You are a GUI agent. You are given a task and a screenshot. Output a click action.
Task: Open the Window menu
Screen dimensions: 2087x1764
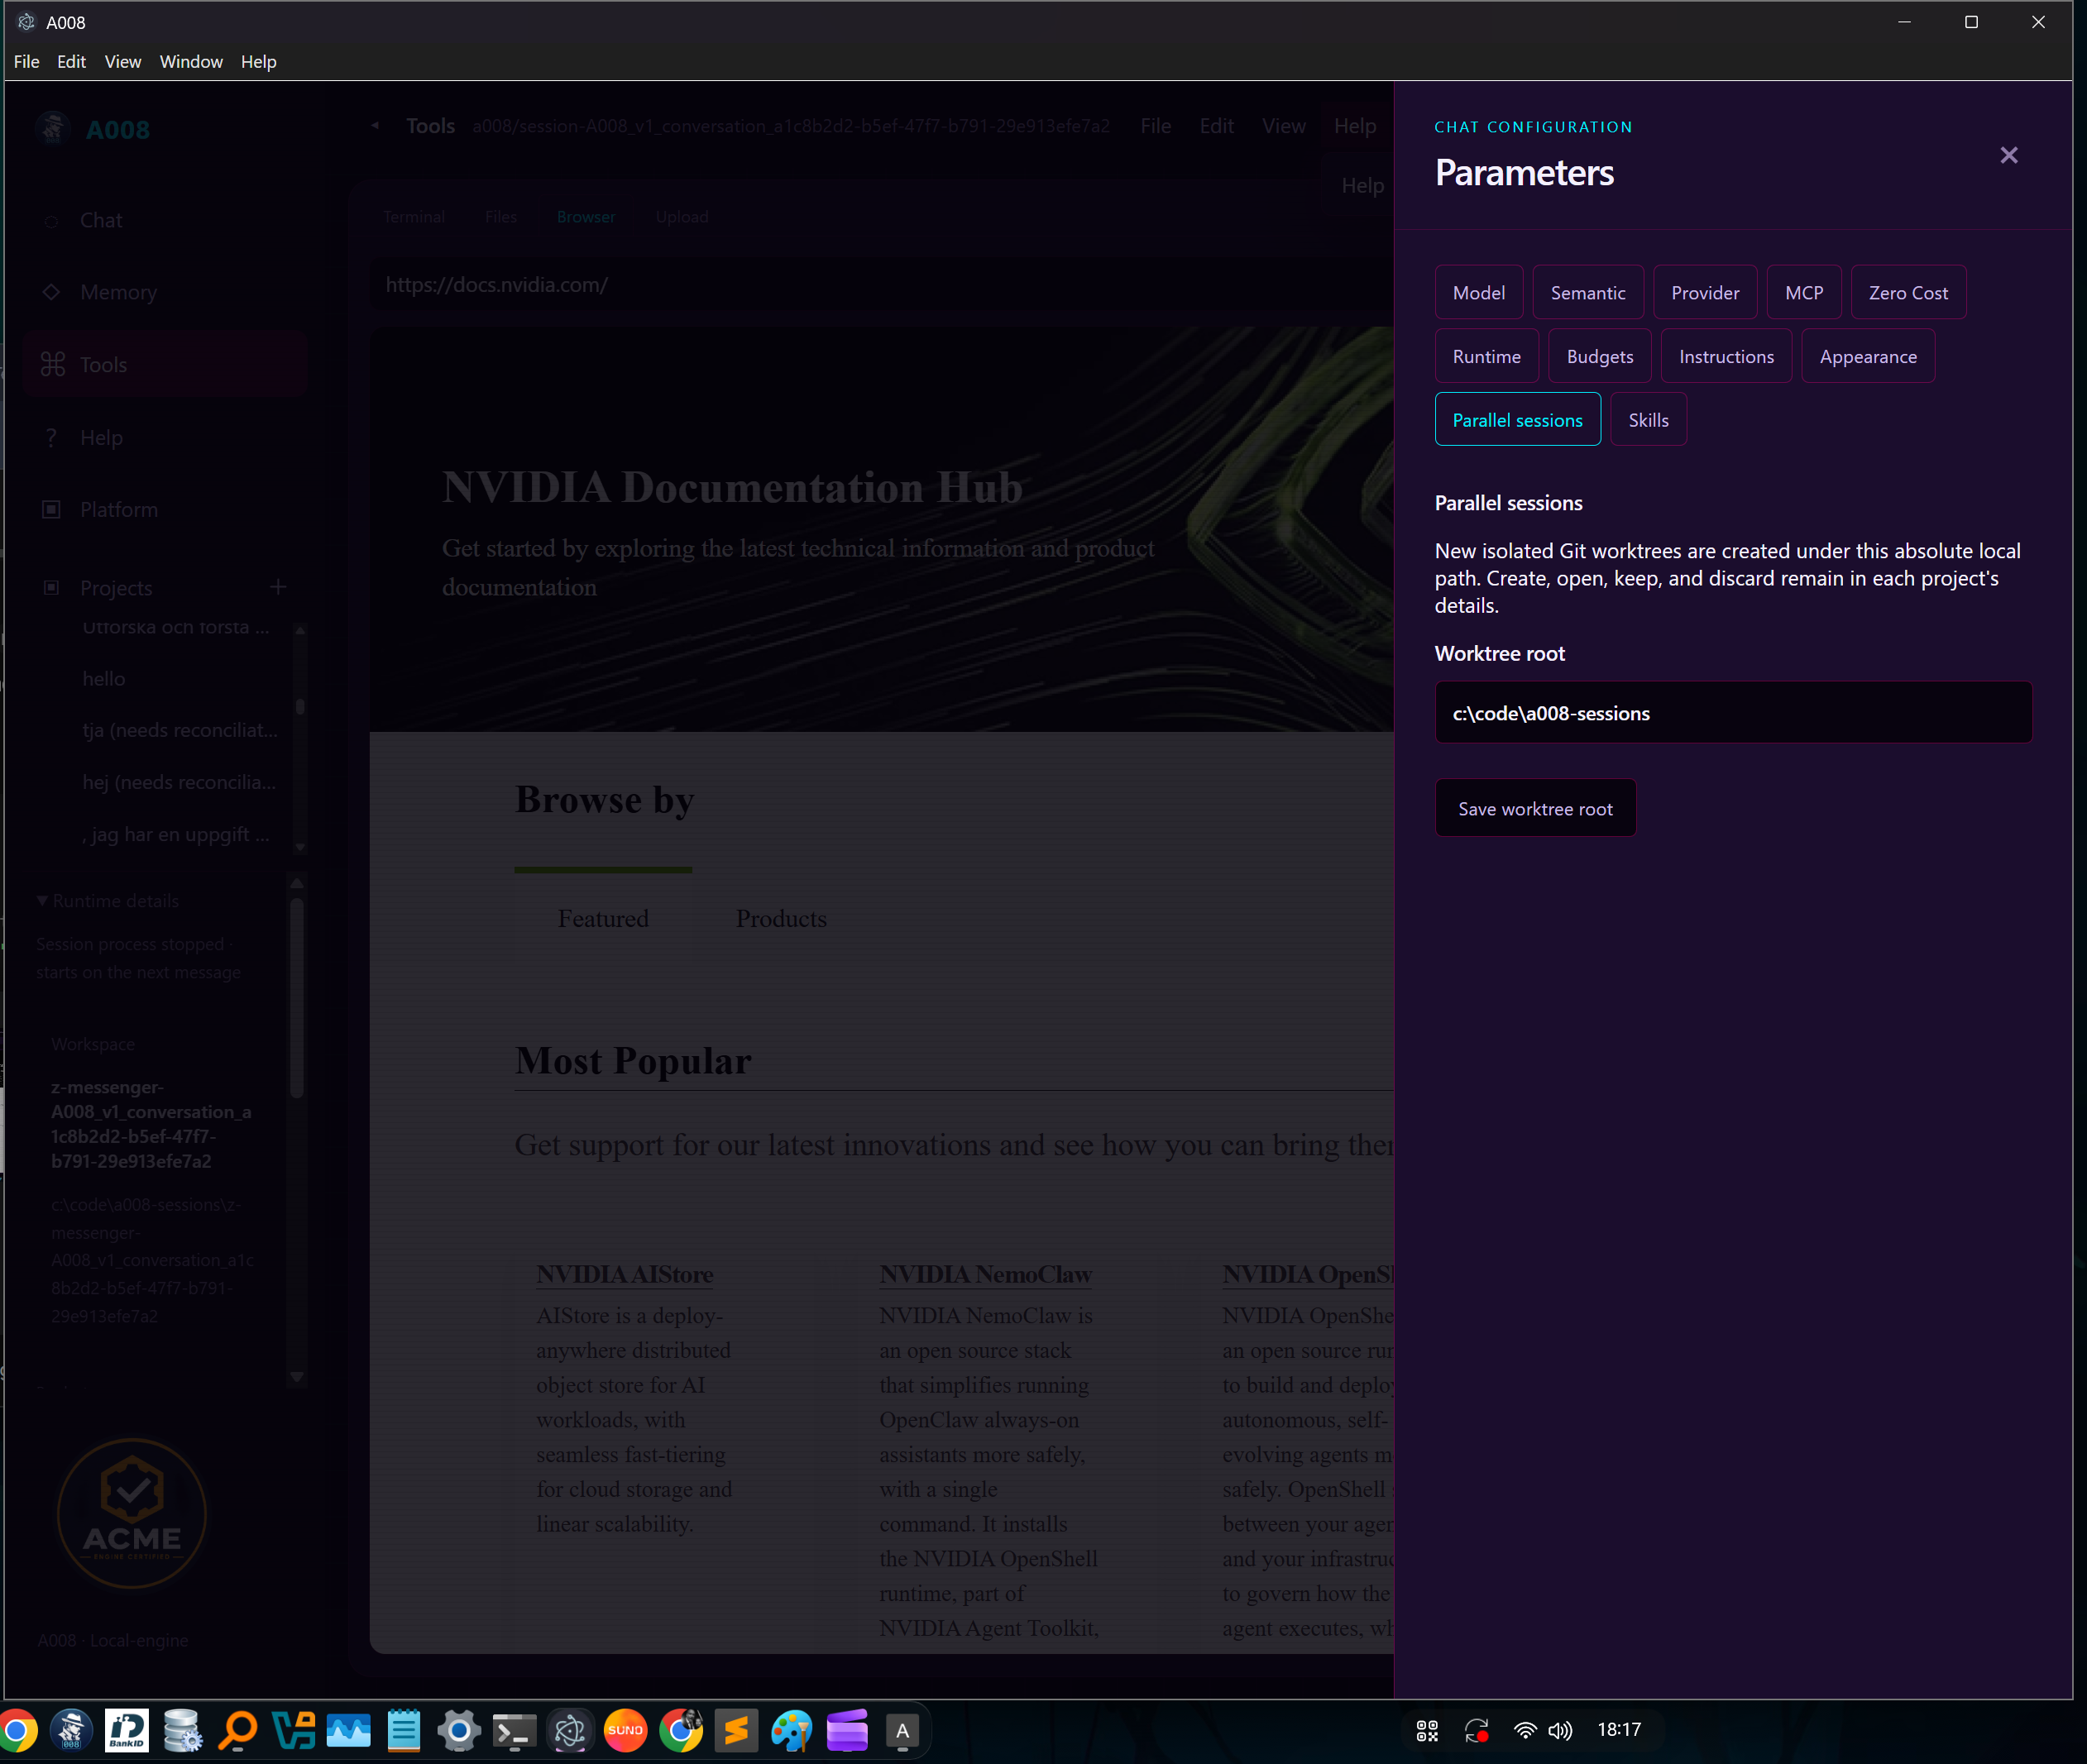(191, 62)
